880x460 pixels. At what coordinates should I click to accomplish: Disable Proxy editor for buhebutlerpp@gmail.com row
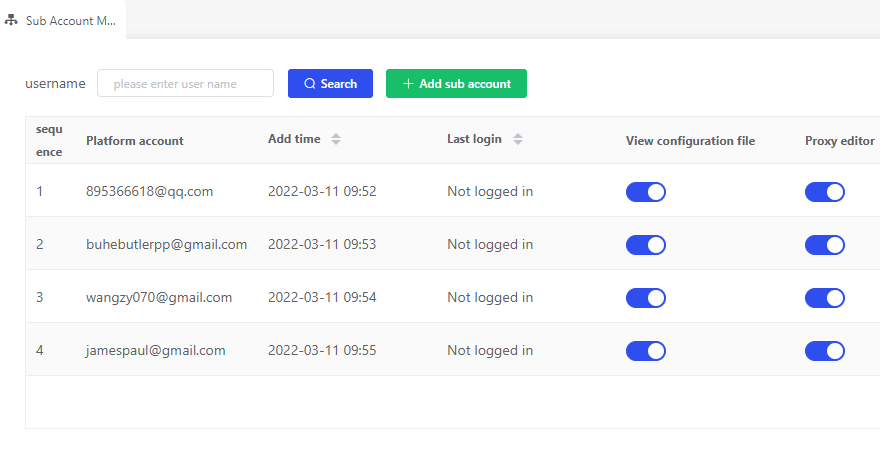coord(824,245)
